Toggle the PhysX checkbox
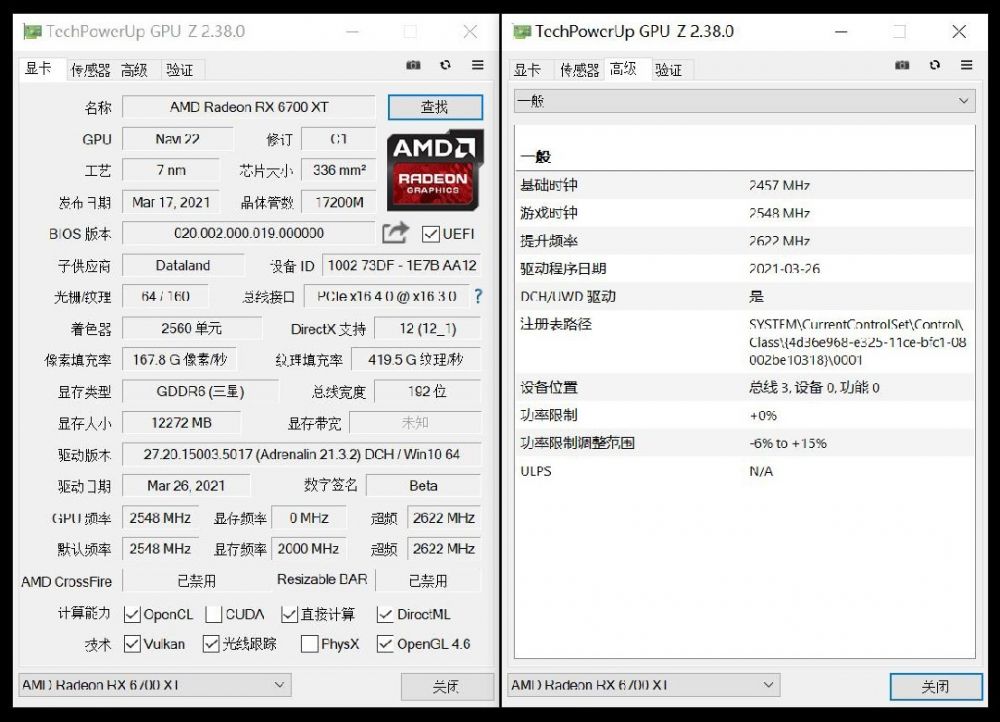Viewport: 1000px width, 722px height. point(309,644)
